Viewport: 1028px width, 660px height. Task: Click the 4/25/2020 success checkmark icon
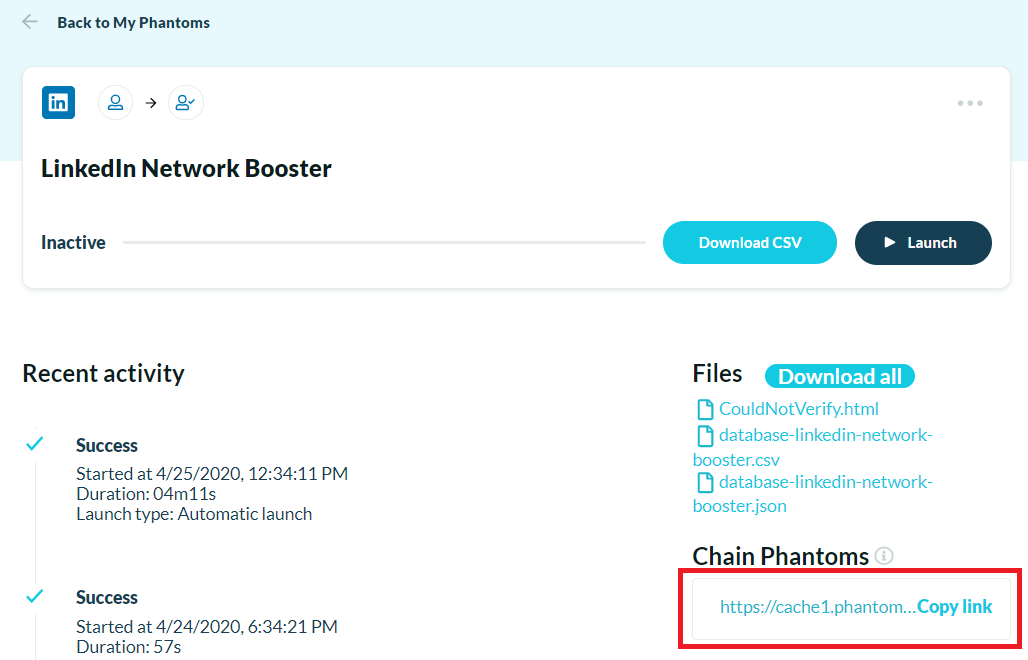pyautogui.click(x=35, y=444)
